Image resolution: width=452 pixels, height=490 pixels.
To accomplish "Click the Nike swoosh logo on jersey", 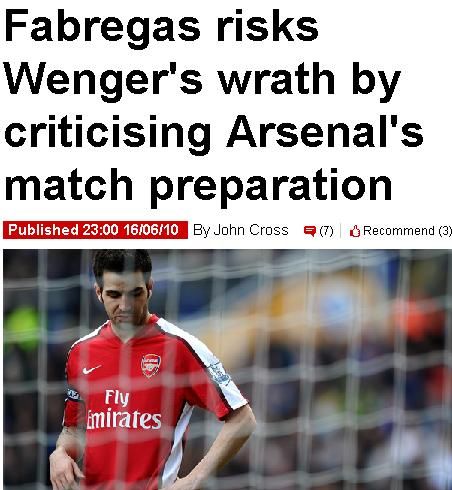I will 91,370.
